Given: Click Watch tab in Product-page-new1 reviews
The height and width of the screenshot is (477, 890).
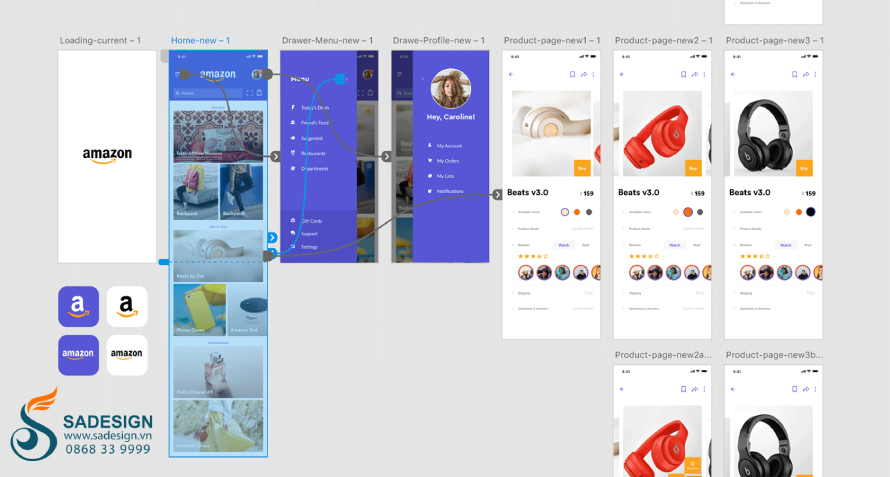Looking at the screenshot, I should tap(564, 245).
